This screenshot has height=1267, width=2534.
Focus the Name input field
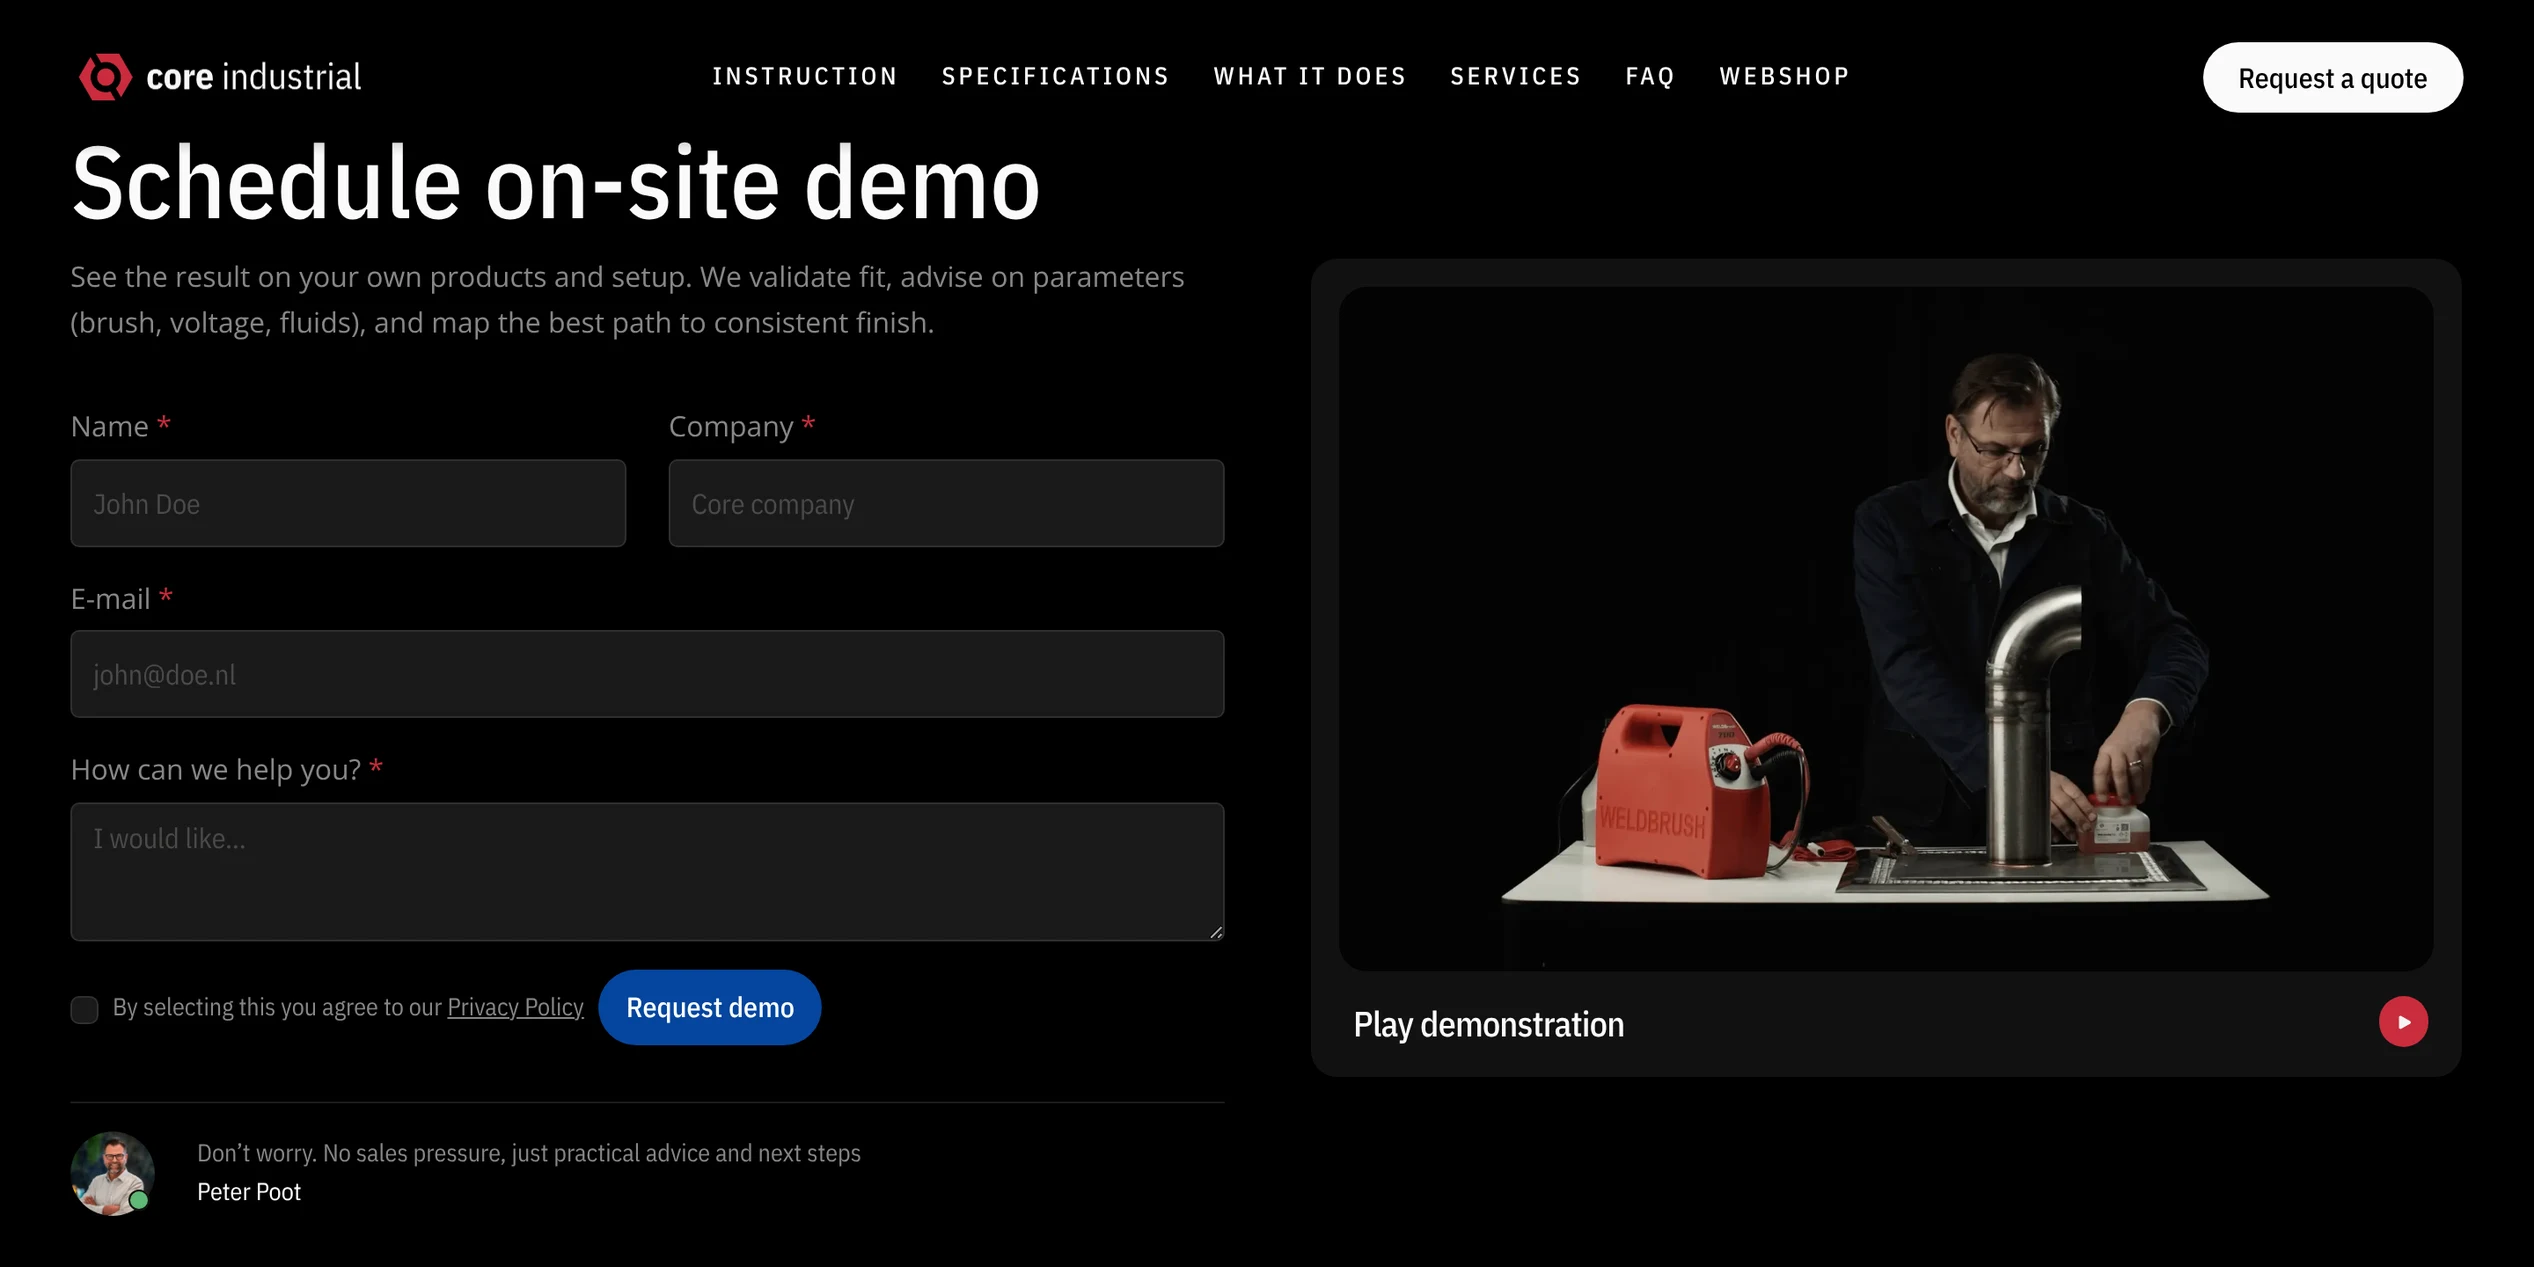(348, 503)
